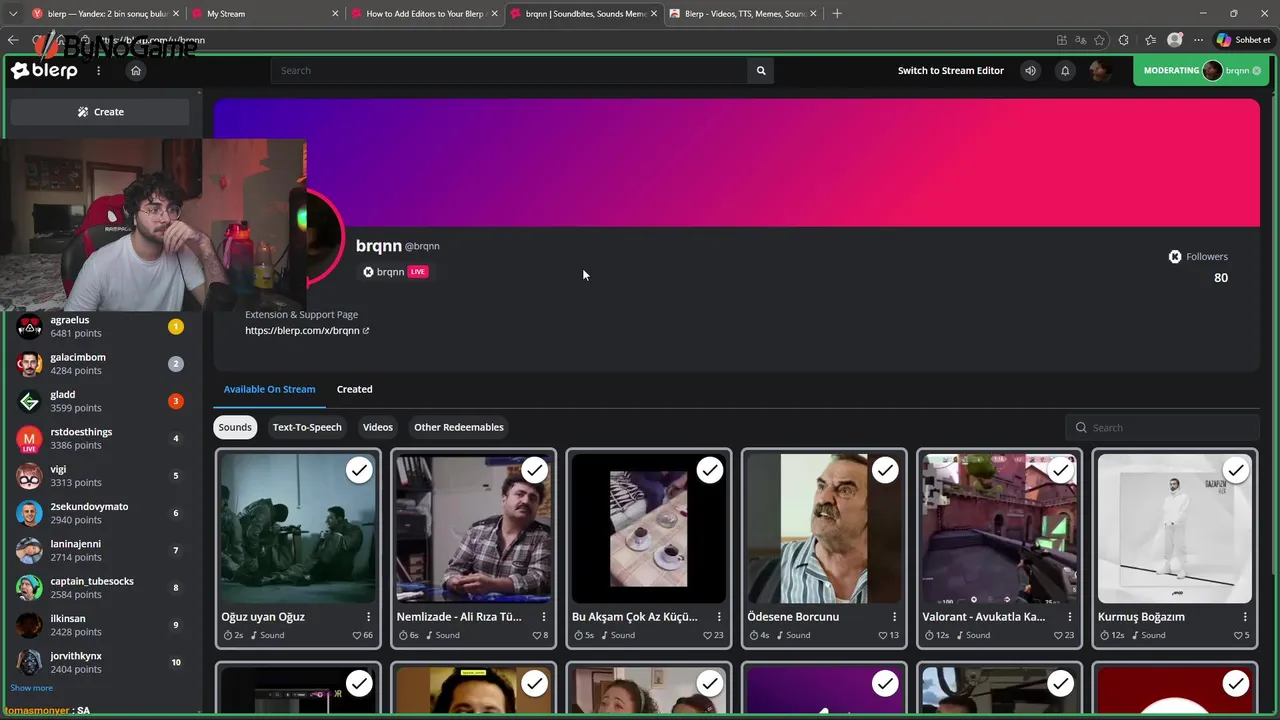The image size is (1280, 720).
Task: Click Switch to Stream Editor
Action: pos(950,71)
